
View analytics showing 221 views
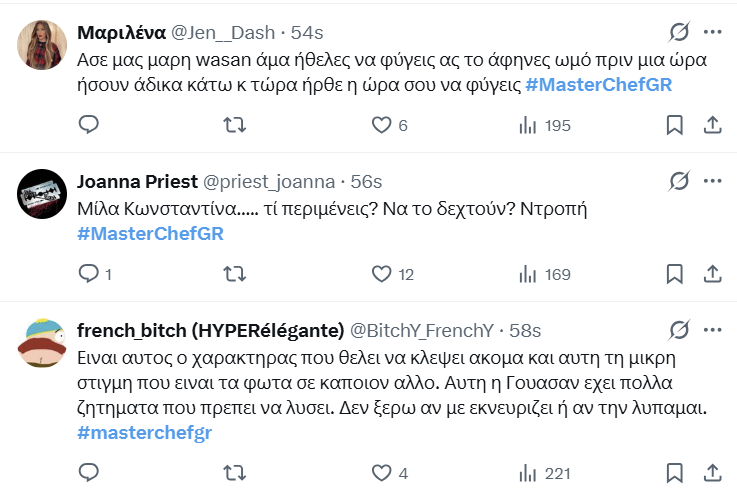click(x=544, y=472)
